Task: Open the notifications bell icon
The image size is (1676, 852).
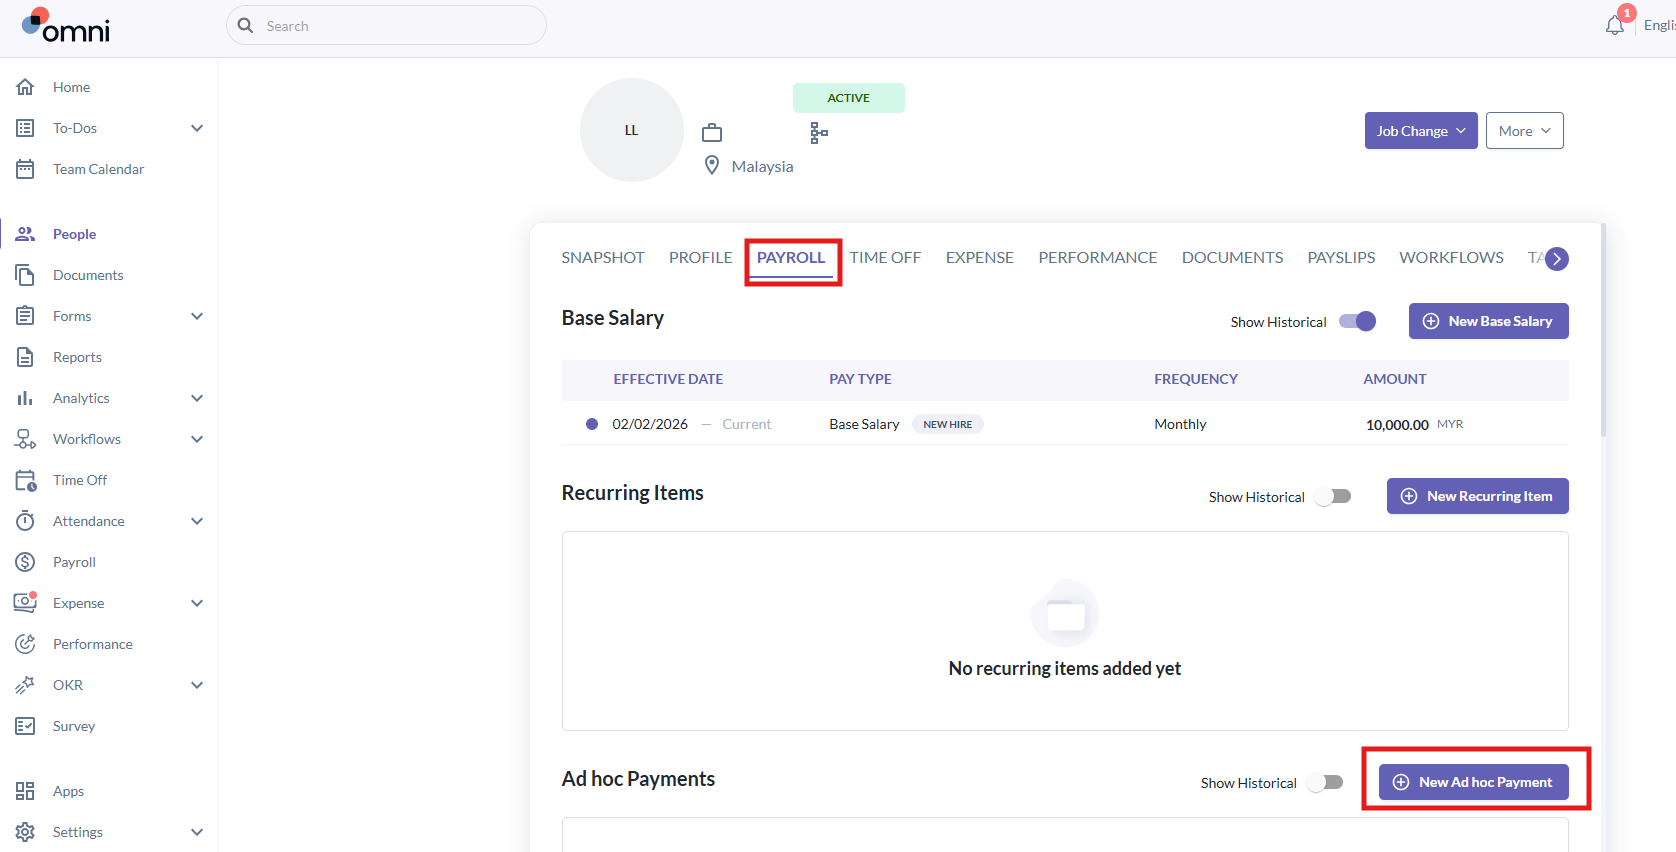Action: pos(1615,25)
